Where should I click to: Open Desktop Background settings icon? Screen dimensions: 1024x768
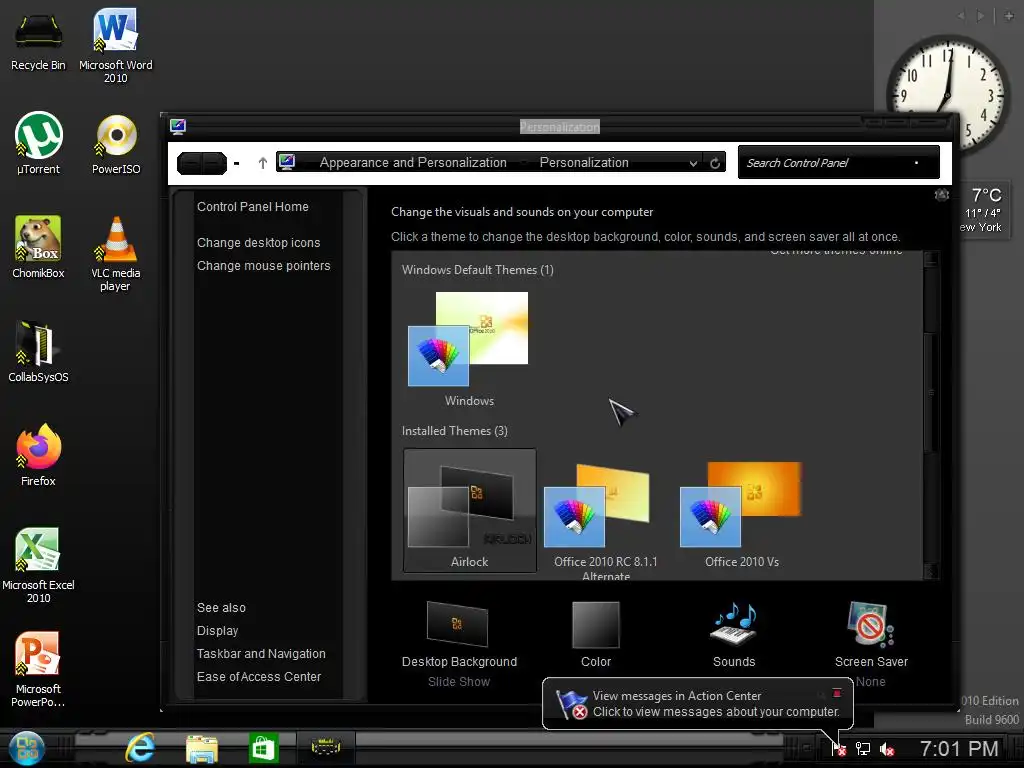(x=457, y=624)
